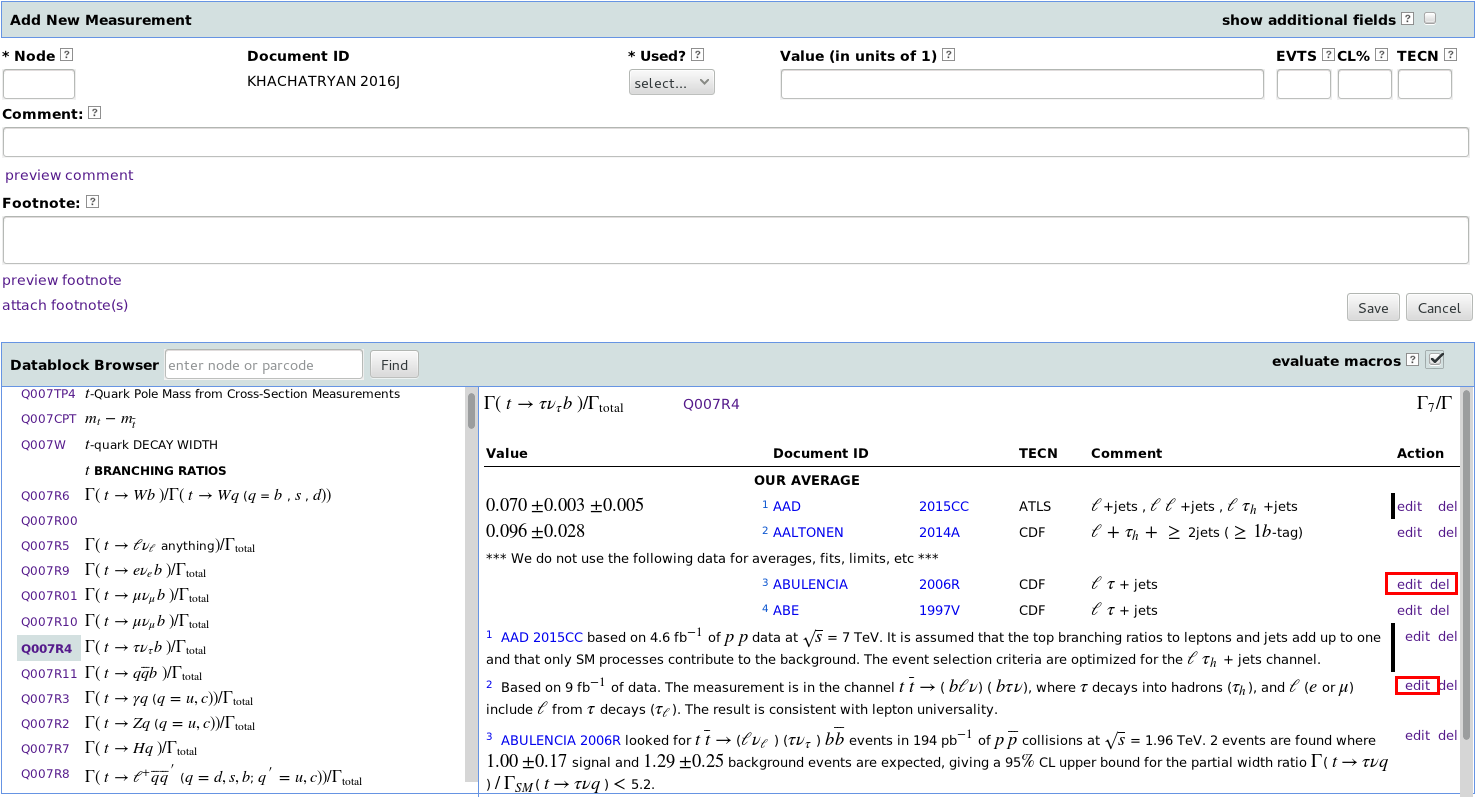Select the highlighted Q007R4 node in list
Viewport: 1479px width, 799px height.
click(49, 648)
